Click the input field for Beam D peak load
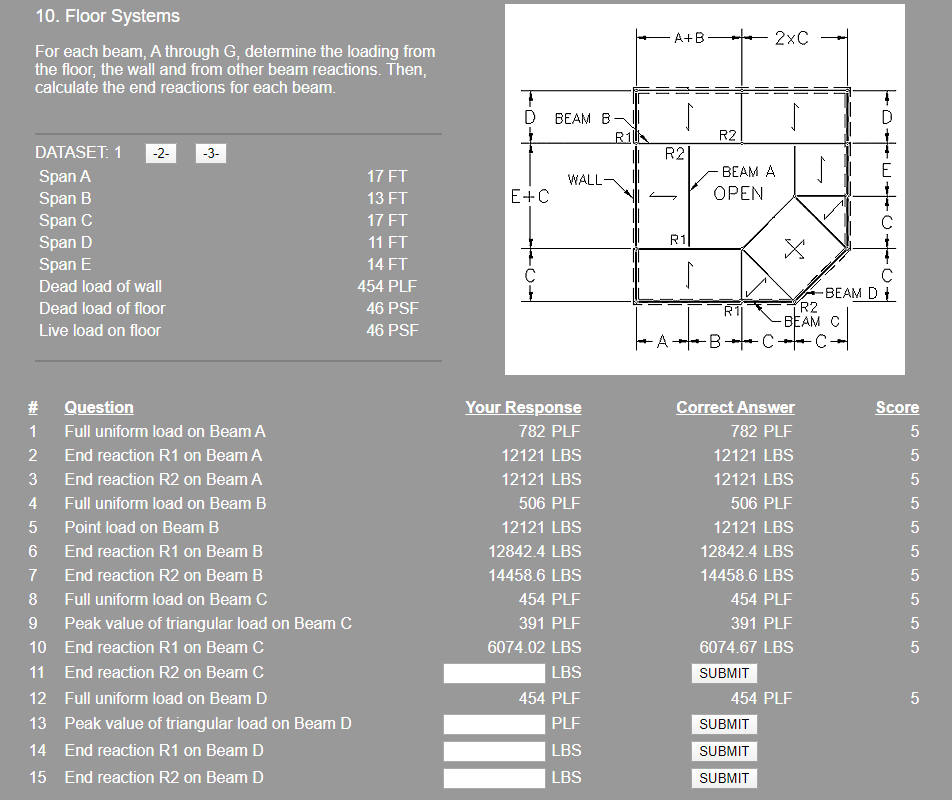 (x=494, y=724)
